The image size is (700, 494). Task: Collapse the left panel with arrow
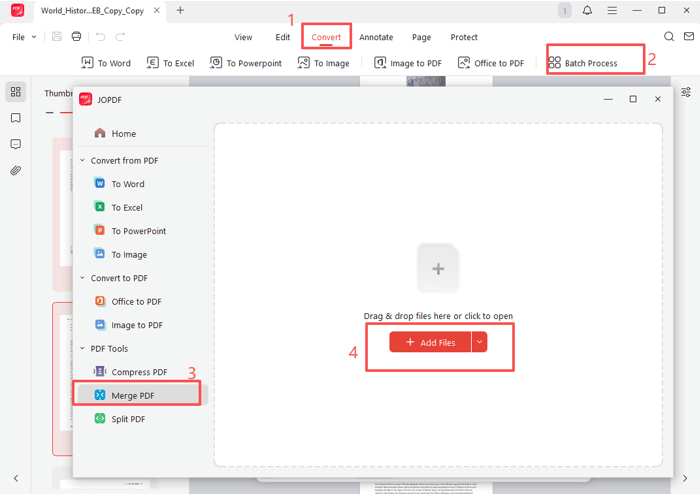pos(16,478)
